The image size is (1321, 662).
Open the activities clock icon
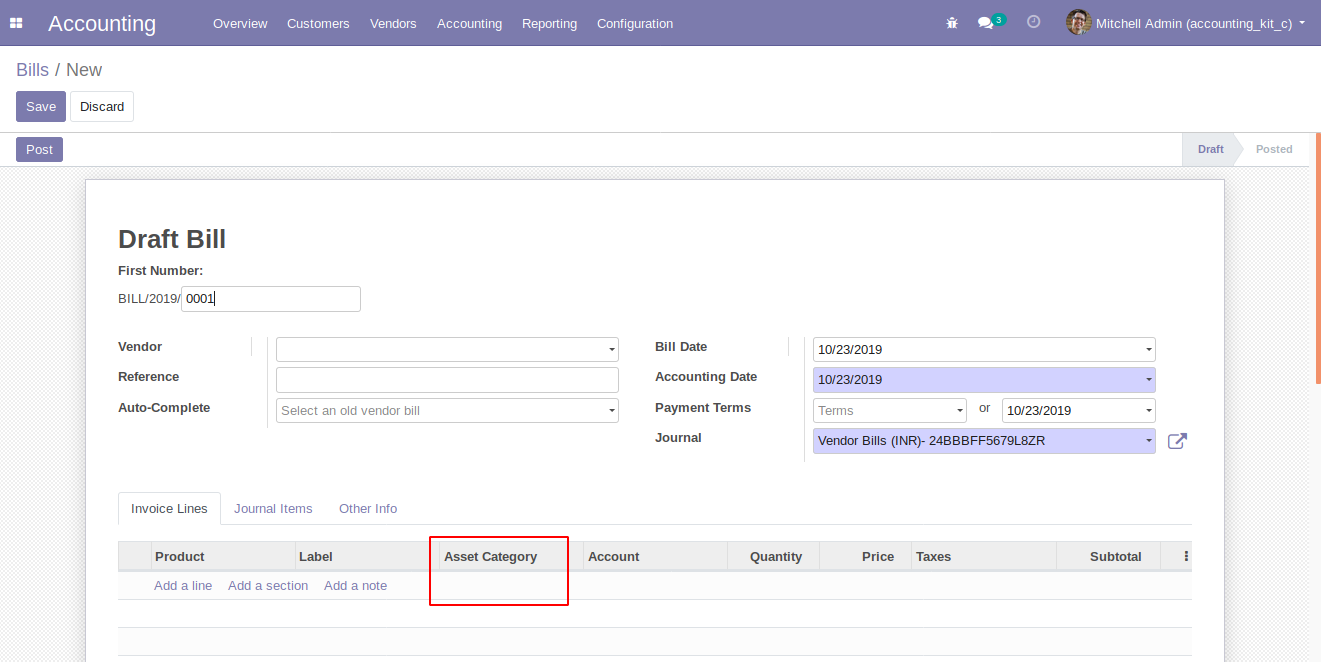coord(1033,22)
